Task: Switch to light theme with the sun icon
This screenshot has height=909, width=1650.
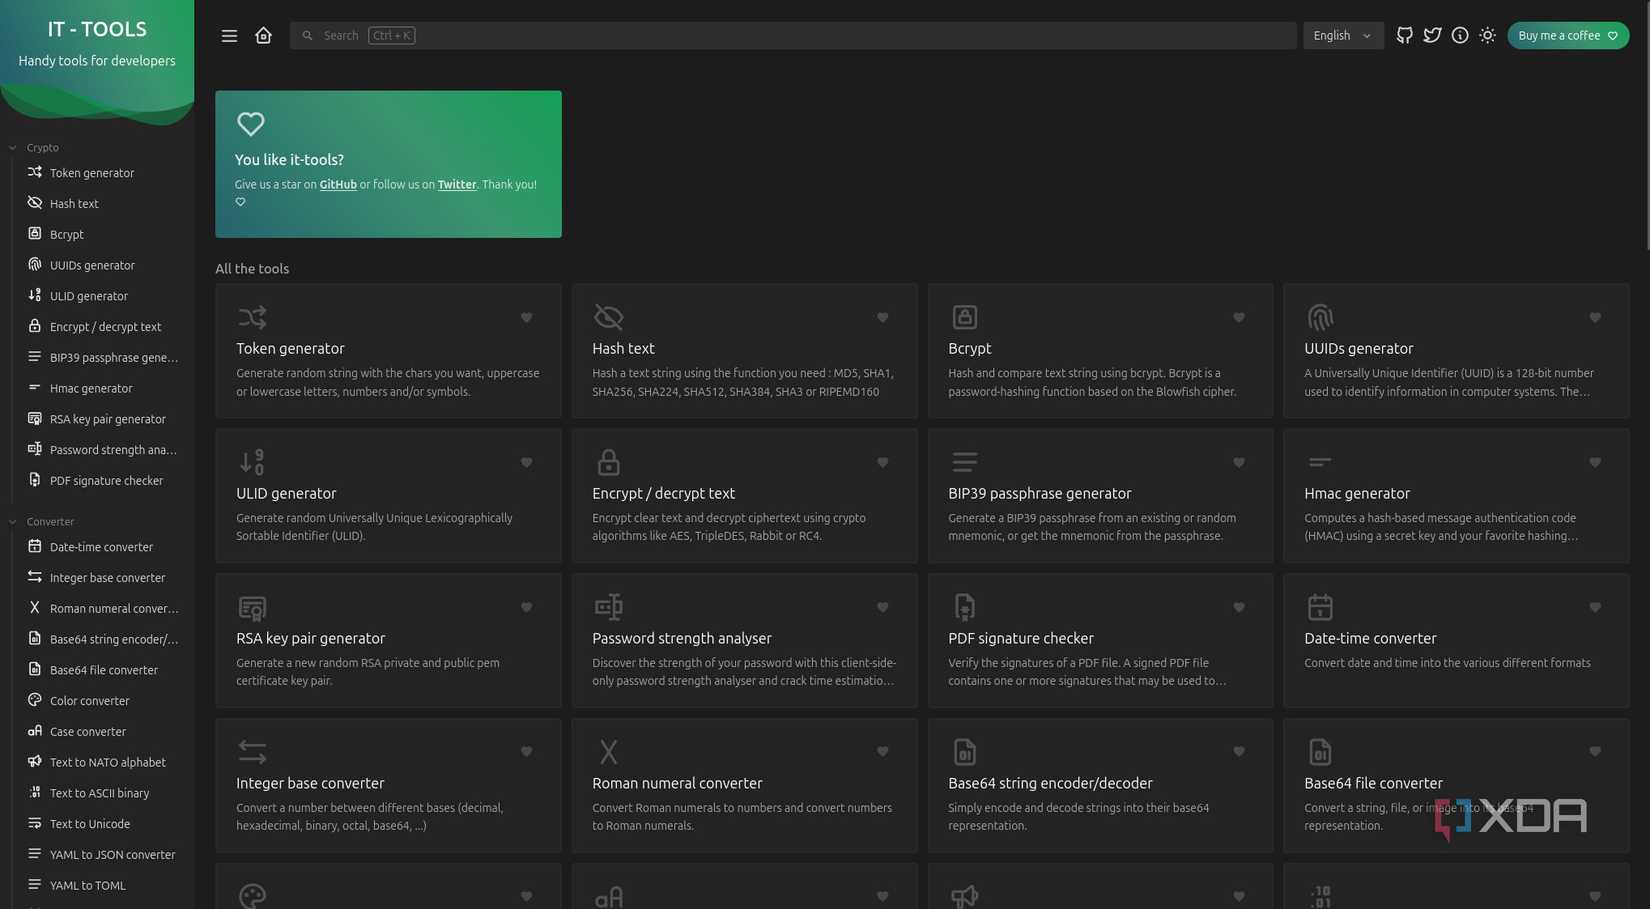Action: click(x=1487, y=35)
